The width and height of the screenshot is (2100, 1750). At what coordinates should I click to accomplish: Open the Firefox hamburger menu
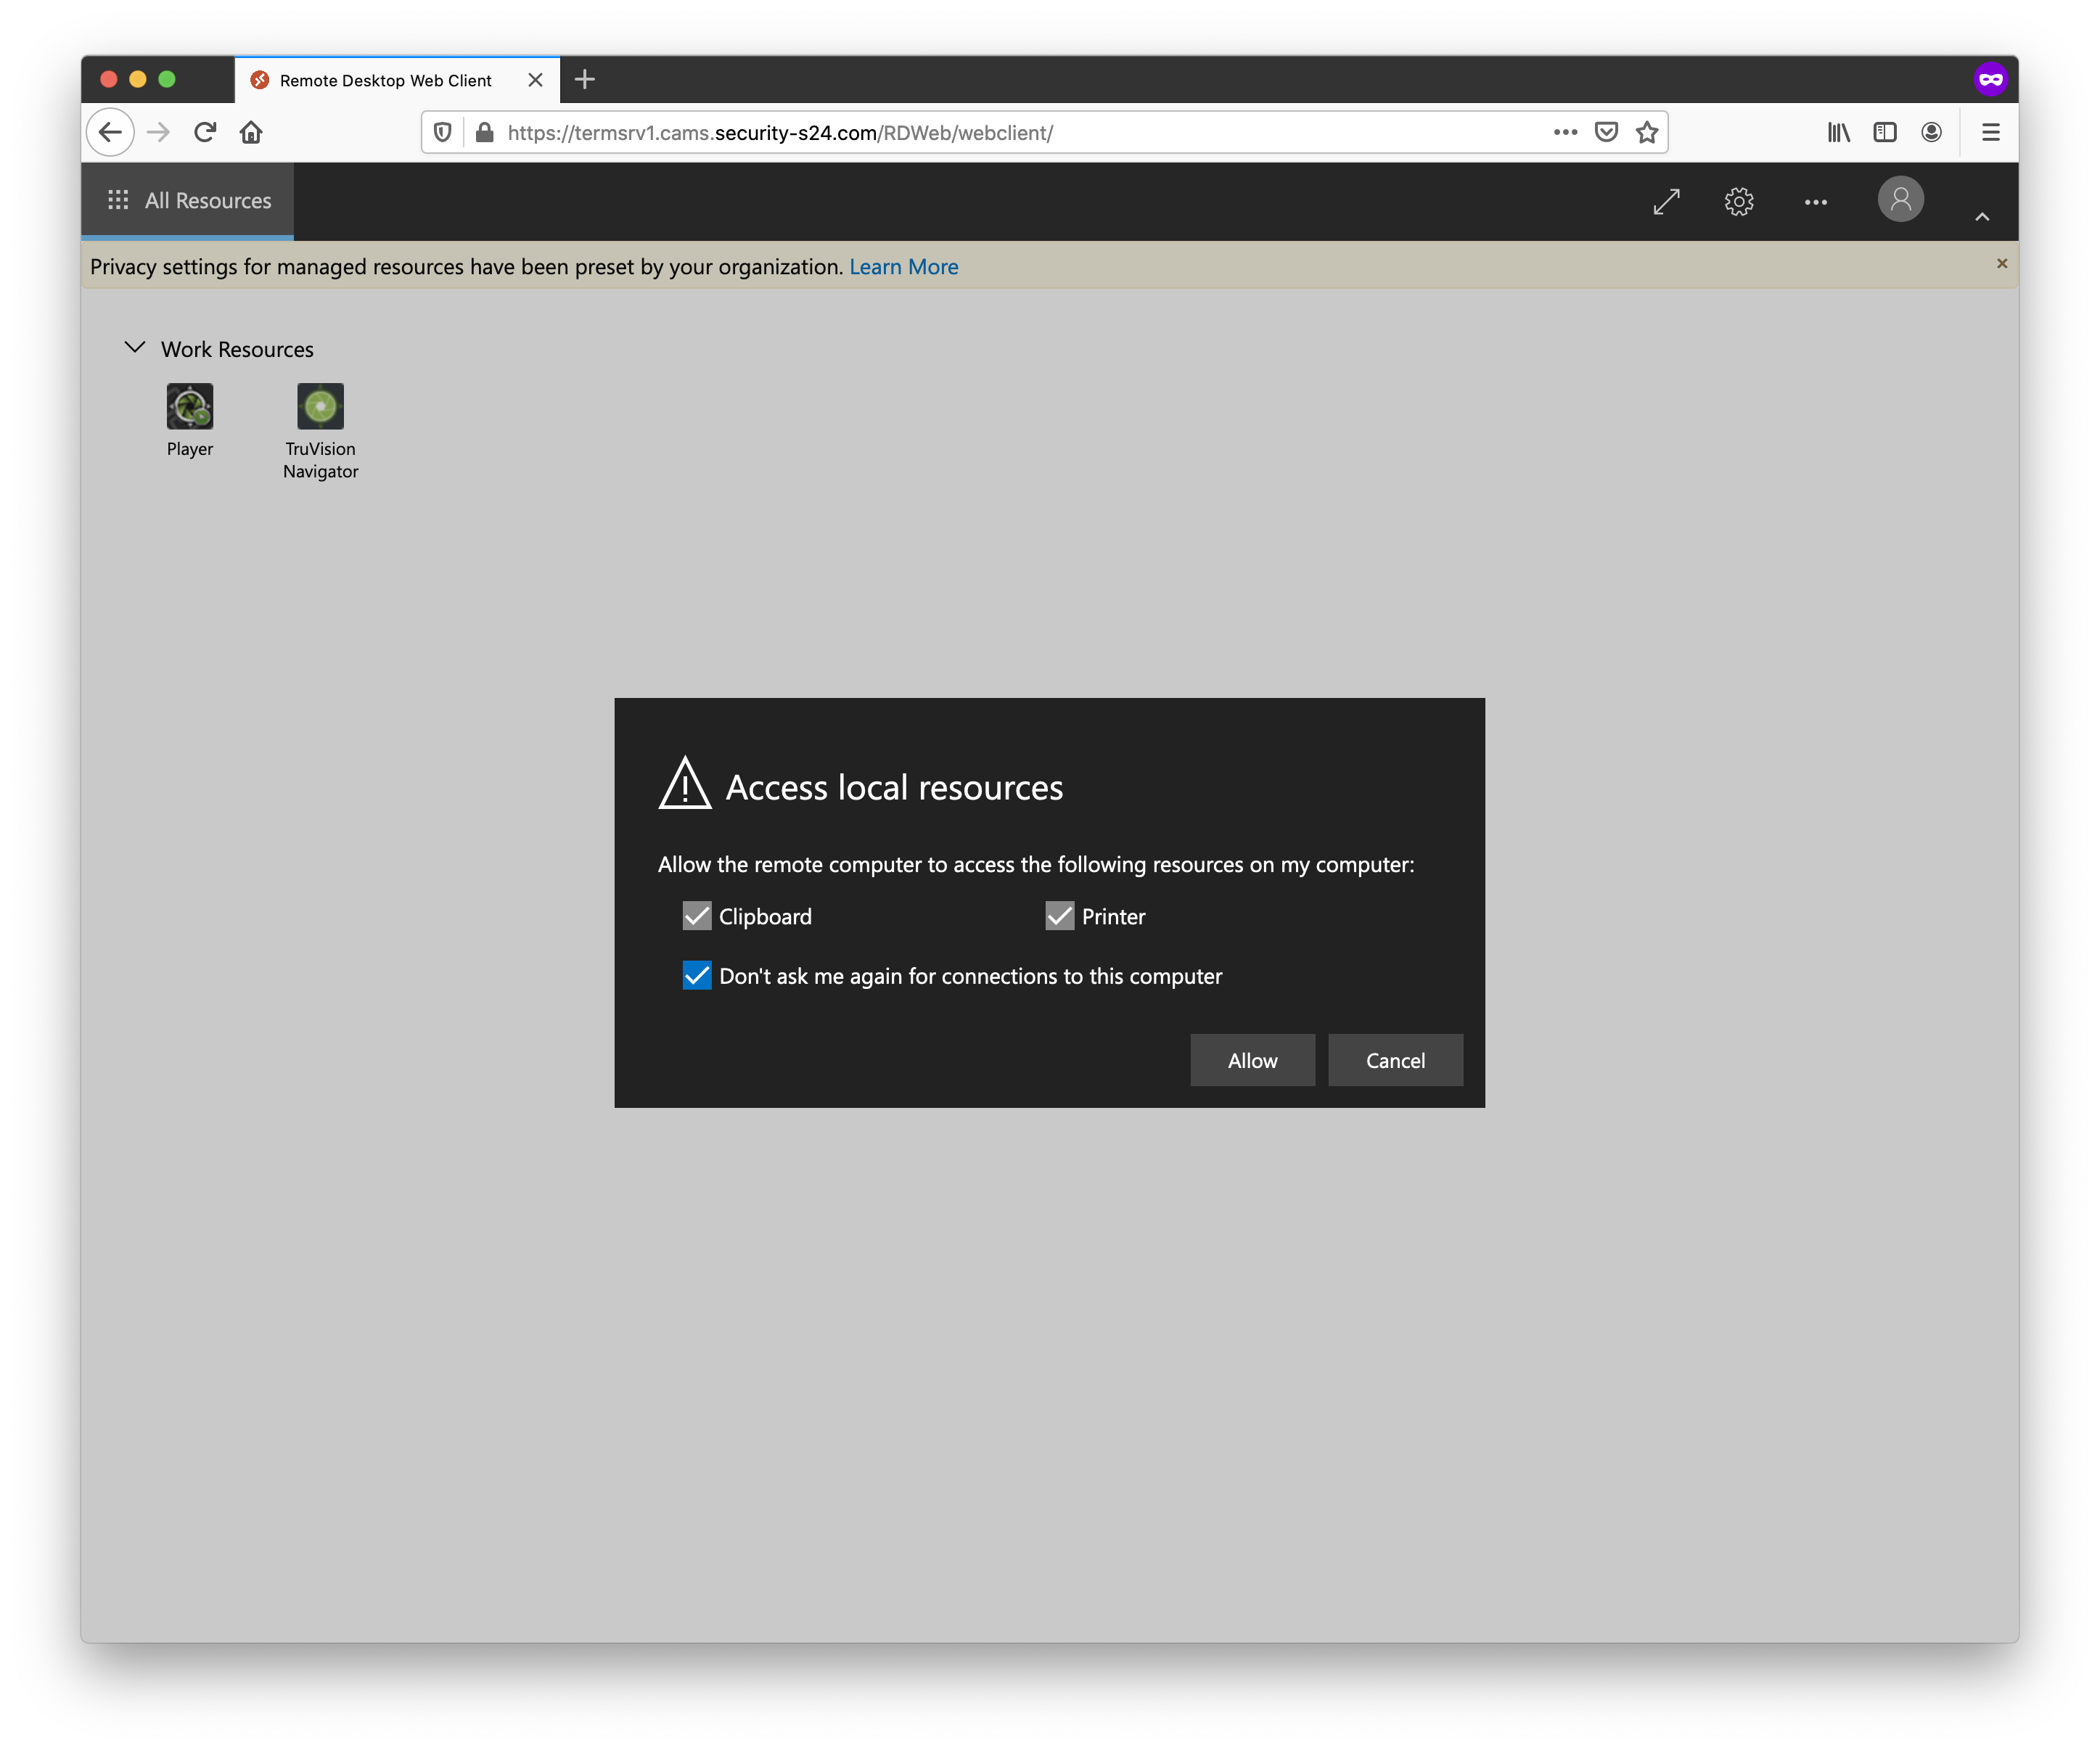click(x=1990, y=131)
